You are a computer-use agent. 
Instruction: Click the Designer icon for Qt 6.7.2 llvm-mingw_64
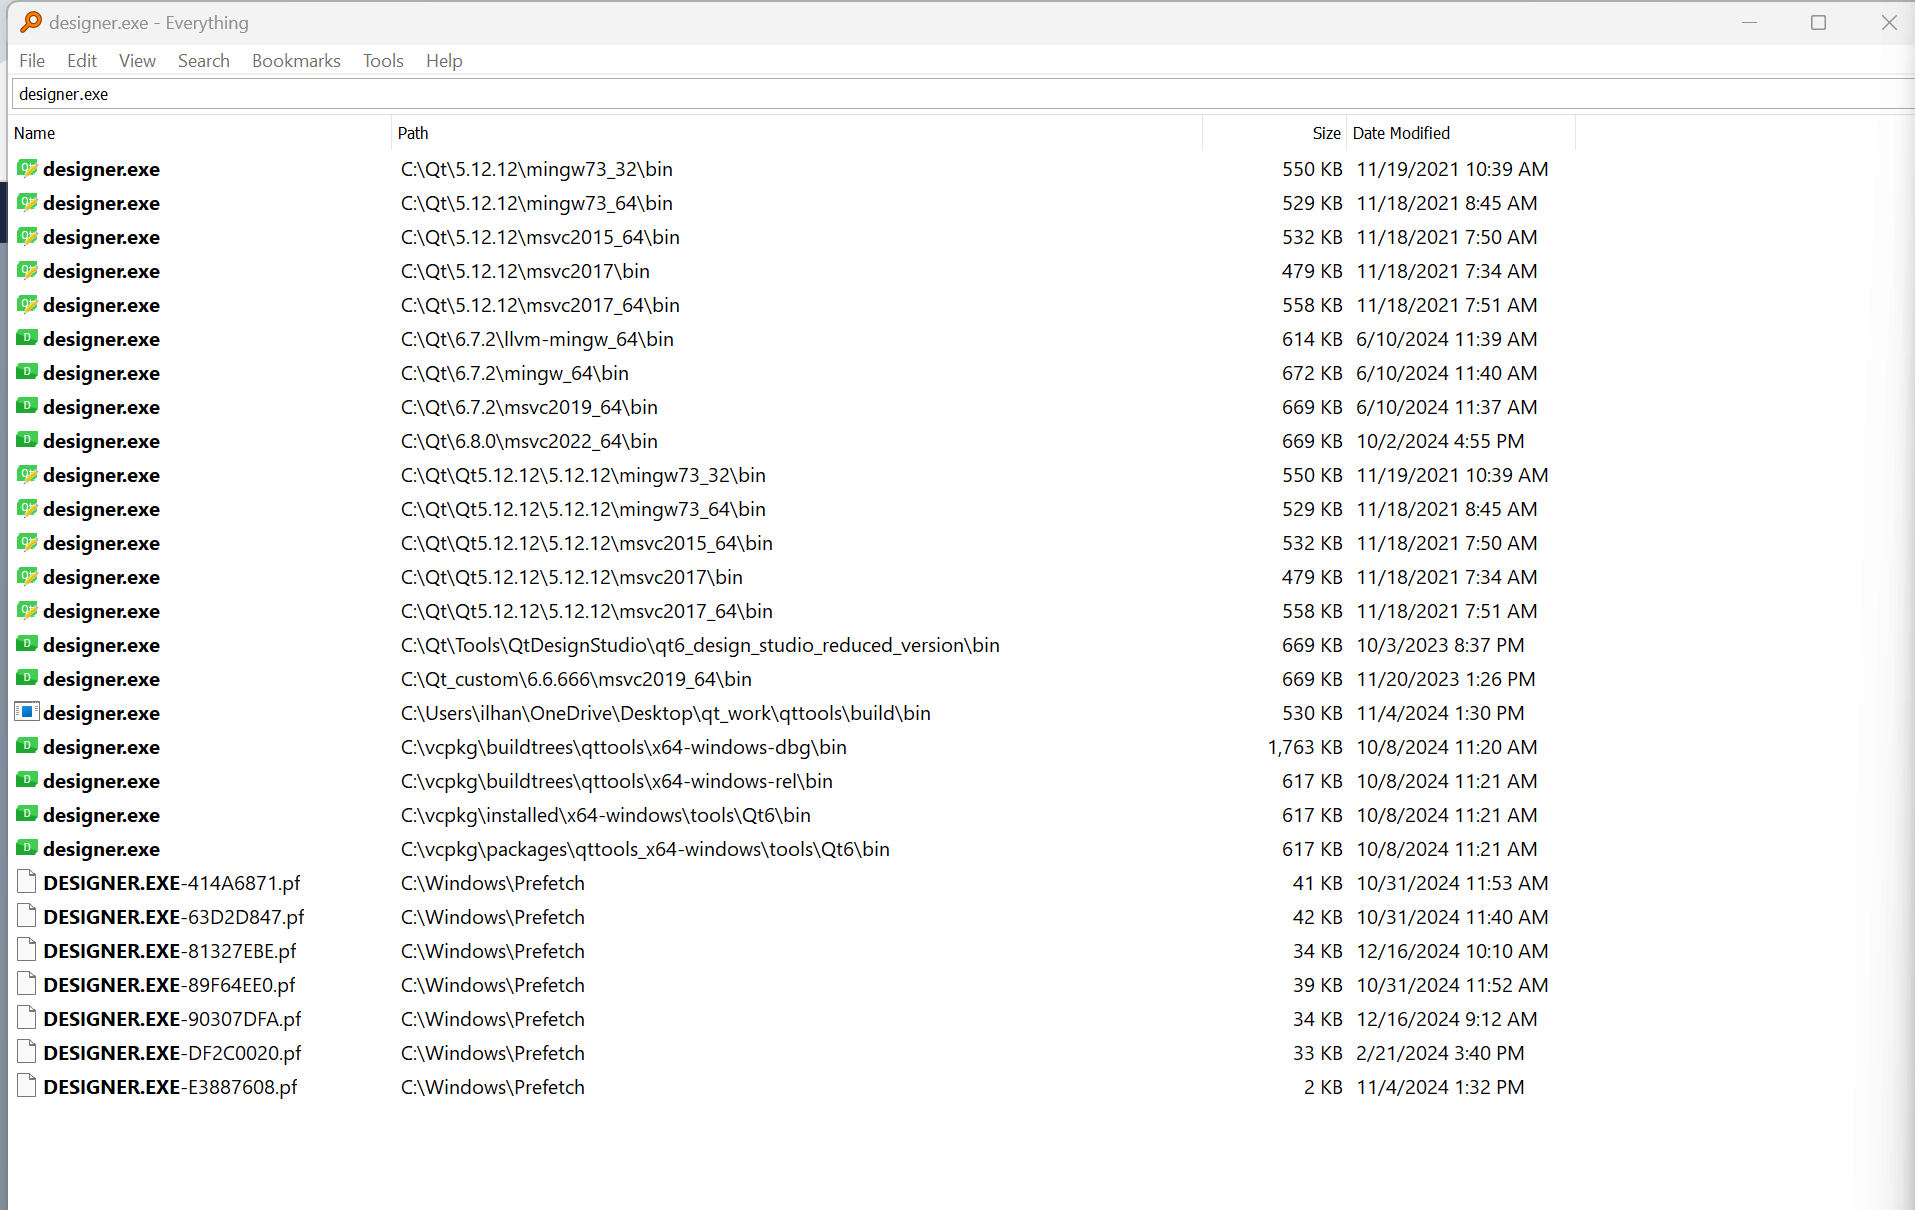pos(27,338)
